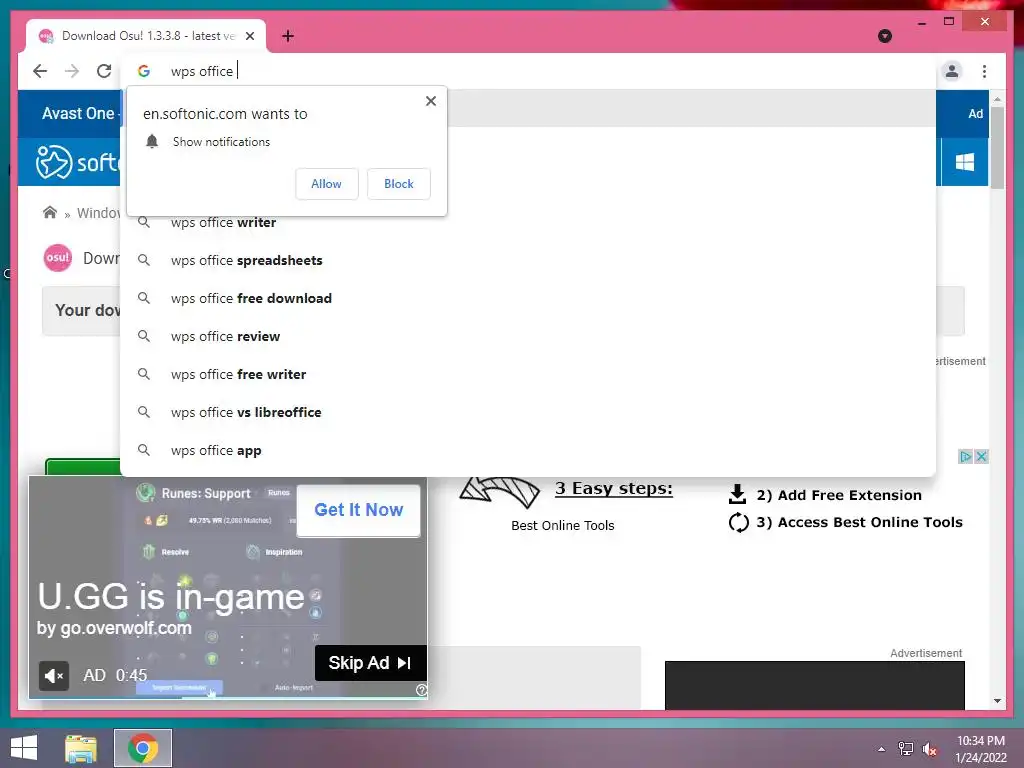Click Add Free Extension step

click(839, 495)
